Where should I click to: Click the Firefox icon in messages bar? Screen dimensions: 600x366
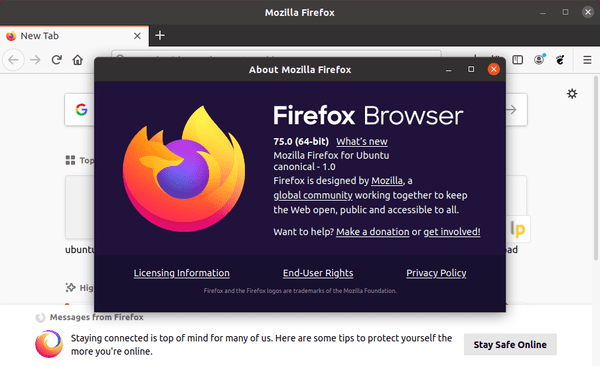pyautogui.click(x=49, y=344)
